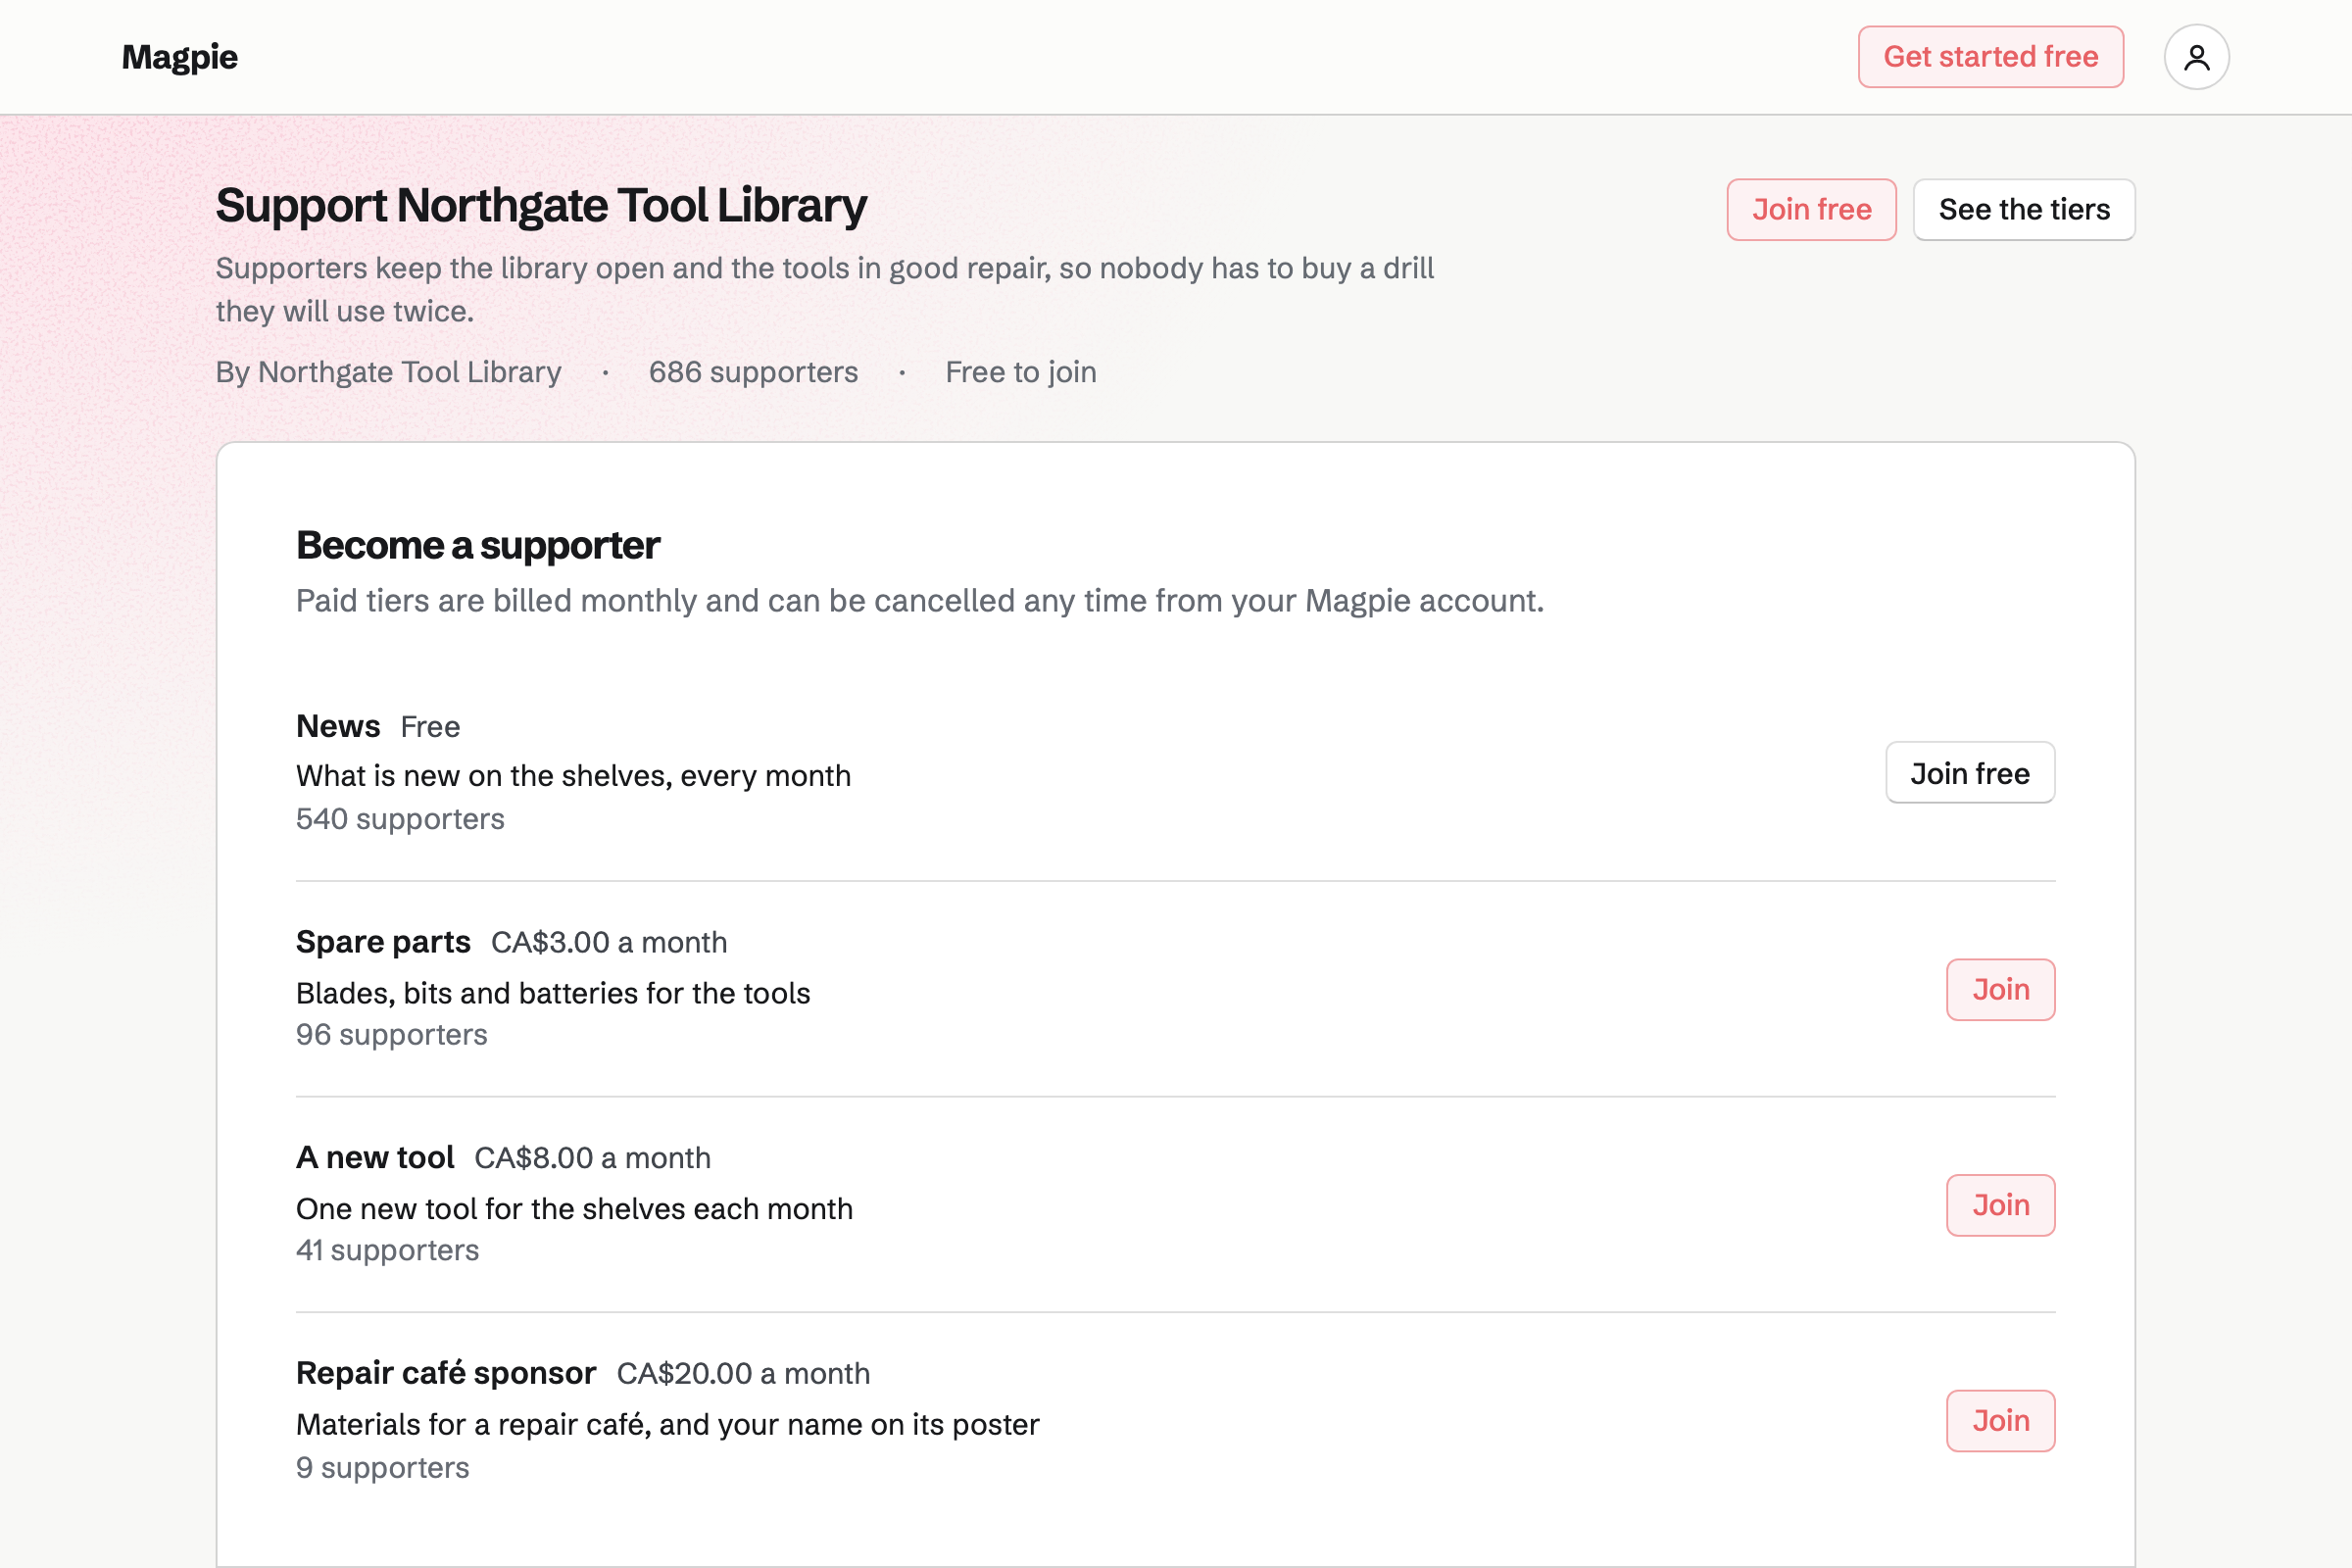Click A new tool tier title
This screenshot has height=1568, width=2352.
pyautogui.click(x=375, y=1158)
